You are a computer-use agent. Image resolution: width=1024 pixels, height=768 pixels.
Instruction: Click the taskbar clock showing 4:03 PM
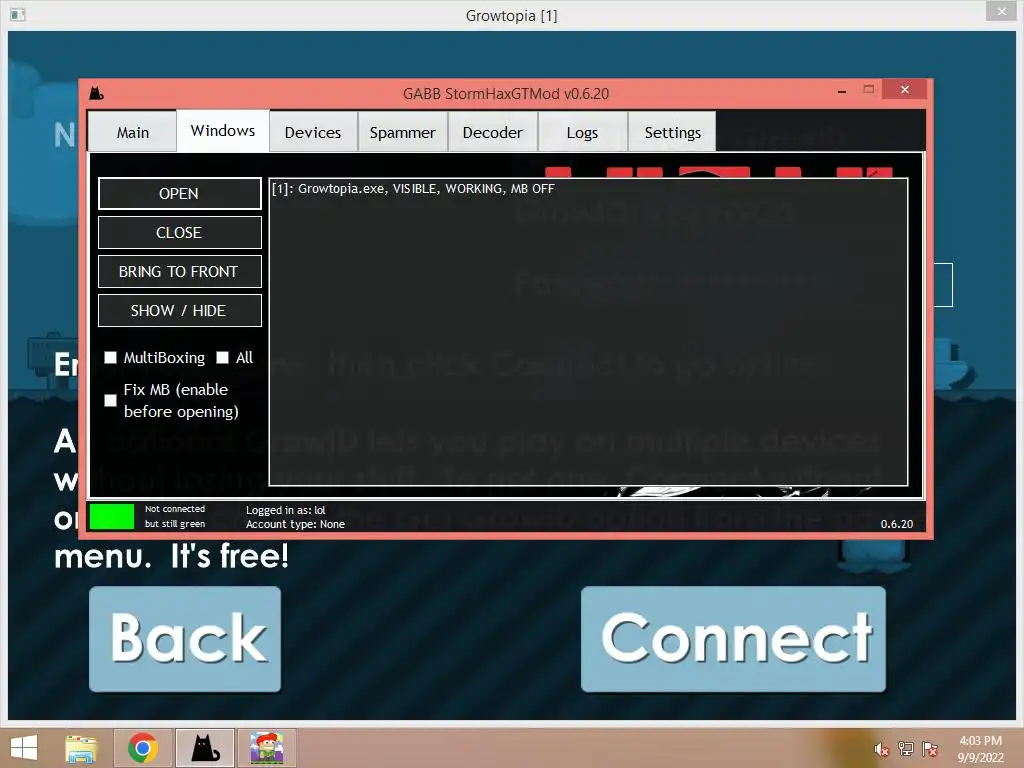pyautogui.click(x=980, y=749)
